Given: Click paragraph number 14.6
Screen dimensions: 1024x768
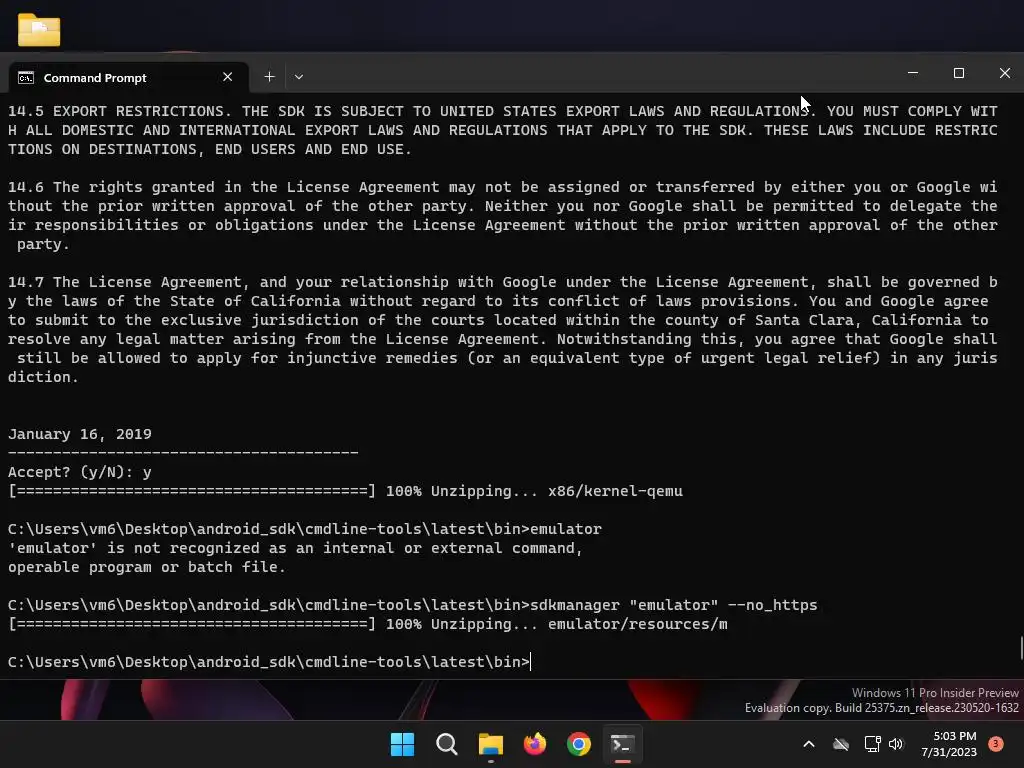Looking at the screenshot, I should (25, 187).
